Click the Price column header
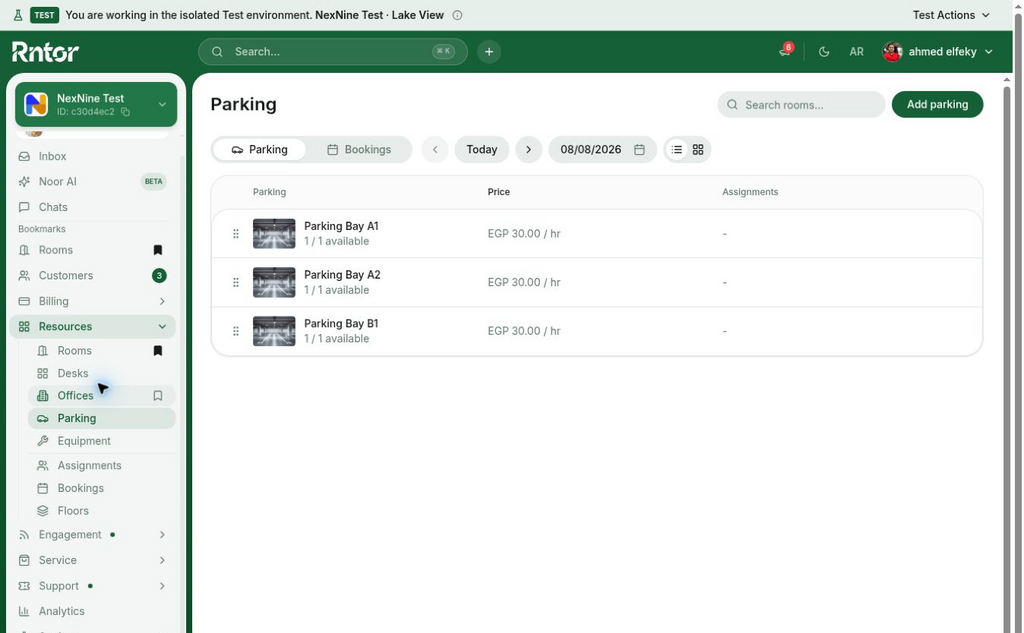Image resolution: width=1024 pixels, height=633 pixels. (x=498, y=192)
